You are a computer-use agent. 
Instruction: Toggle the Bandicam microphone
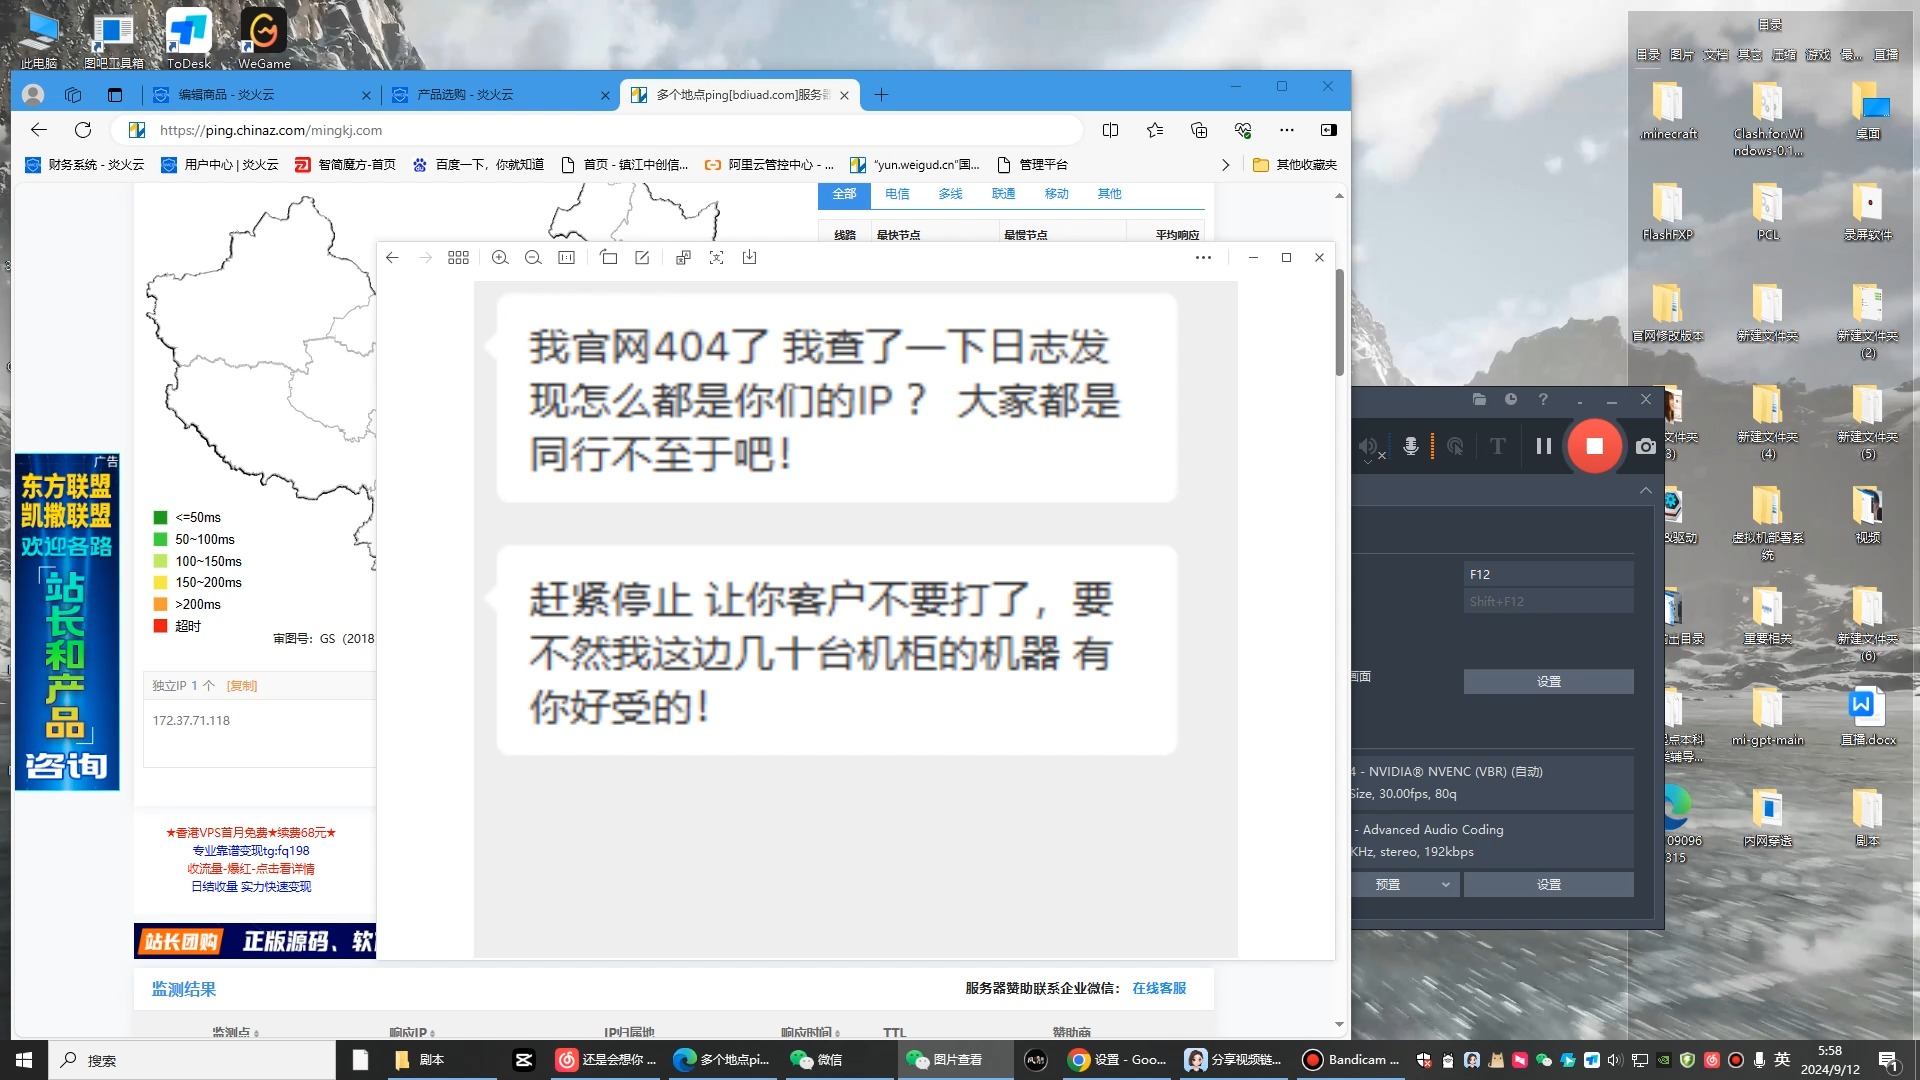[x=1410, y=446]
